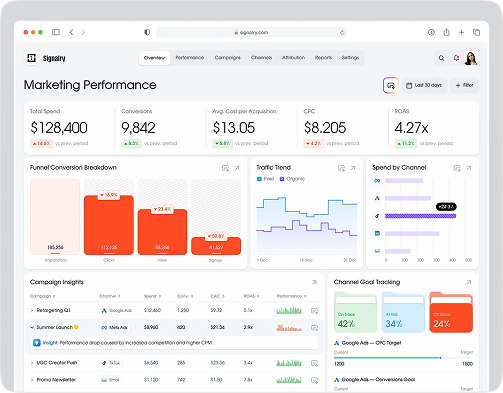Ask AI about Funnel Conversion Breakdown
The width and height of the screenshot is (503, 393).
pyautogui.click(x=225, y=168)
